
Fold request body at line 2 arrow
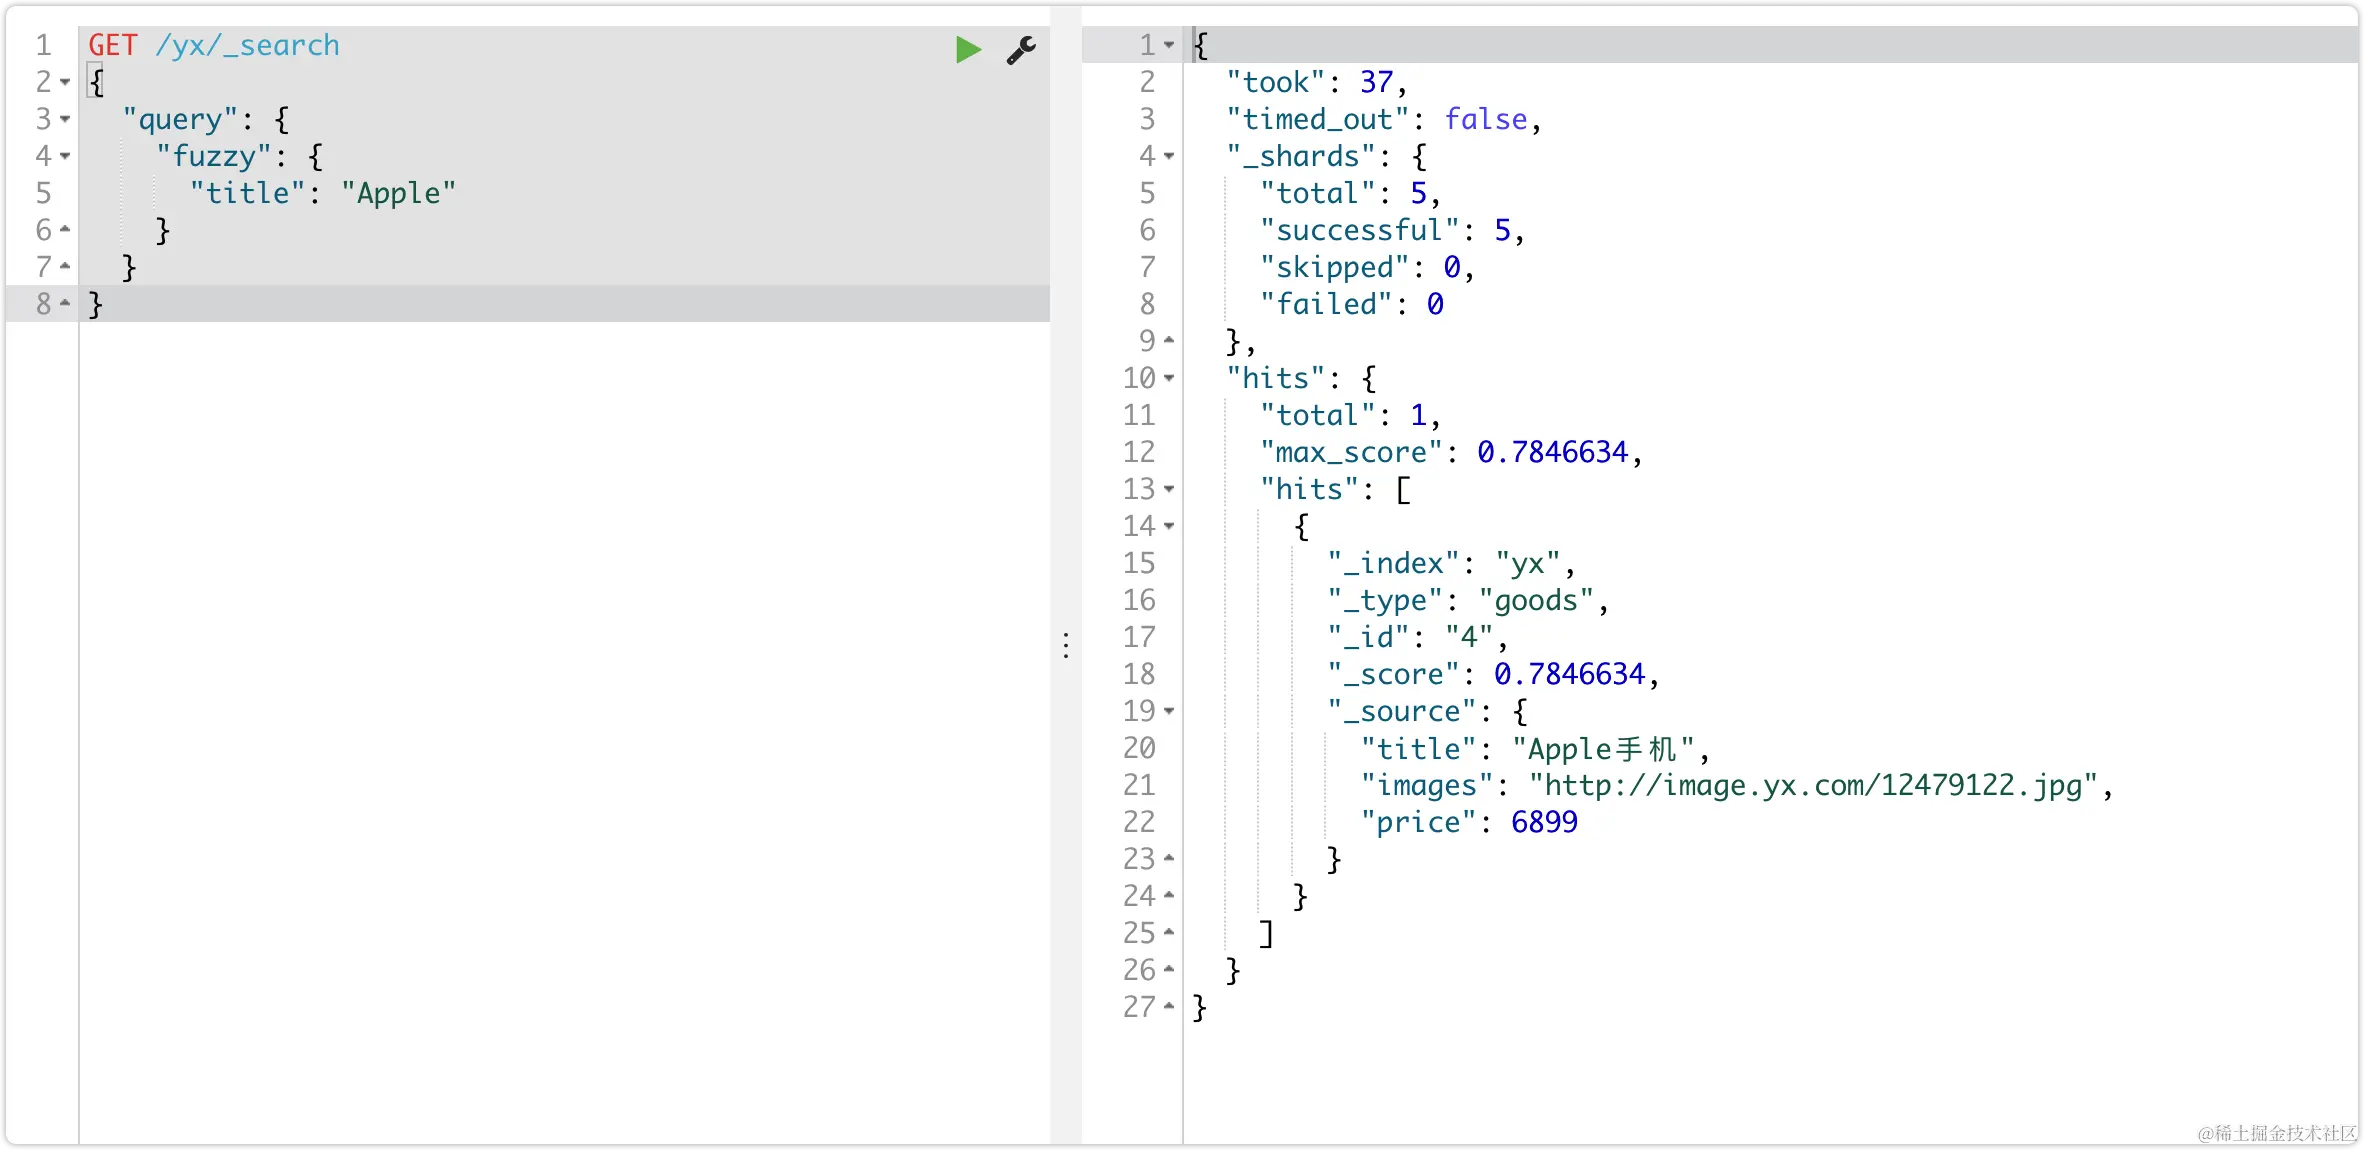tap(65, 82)
